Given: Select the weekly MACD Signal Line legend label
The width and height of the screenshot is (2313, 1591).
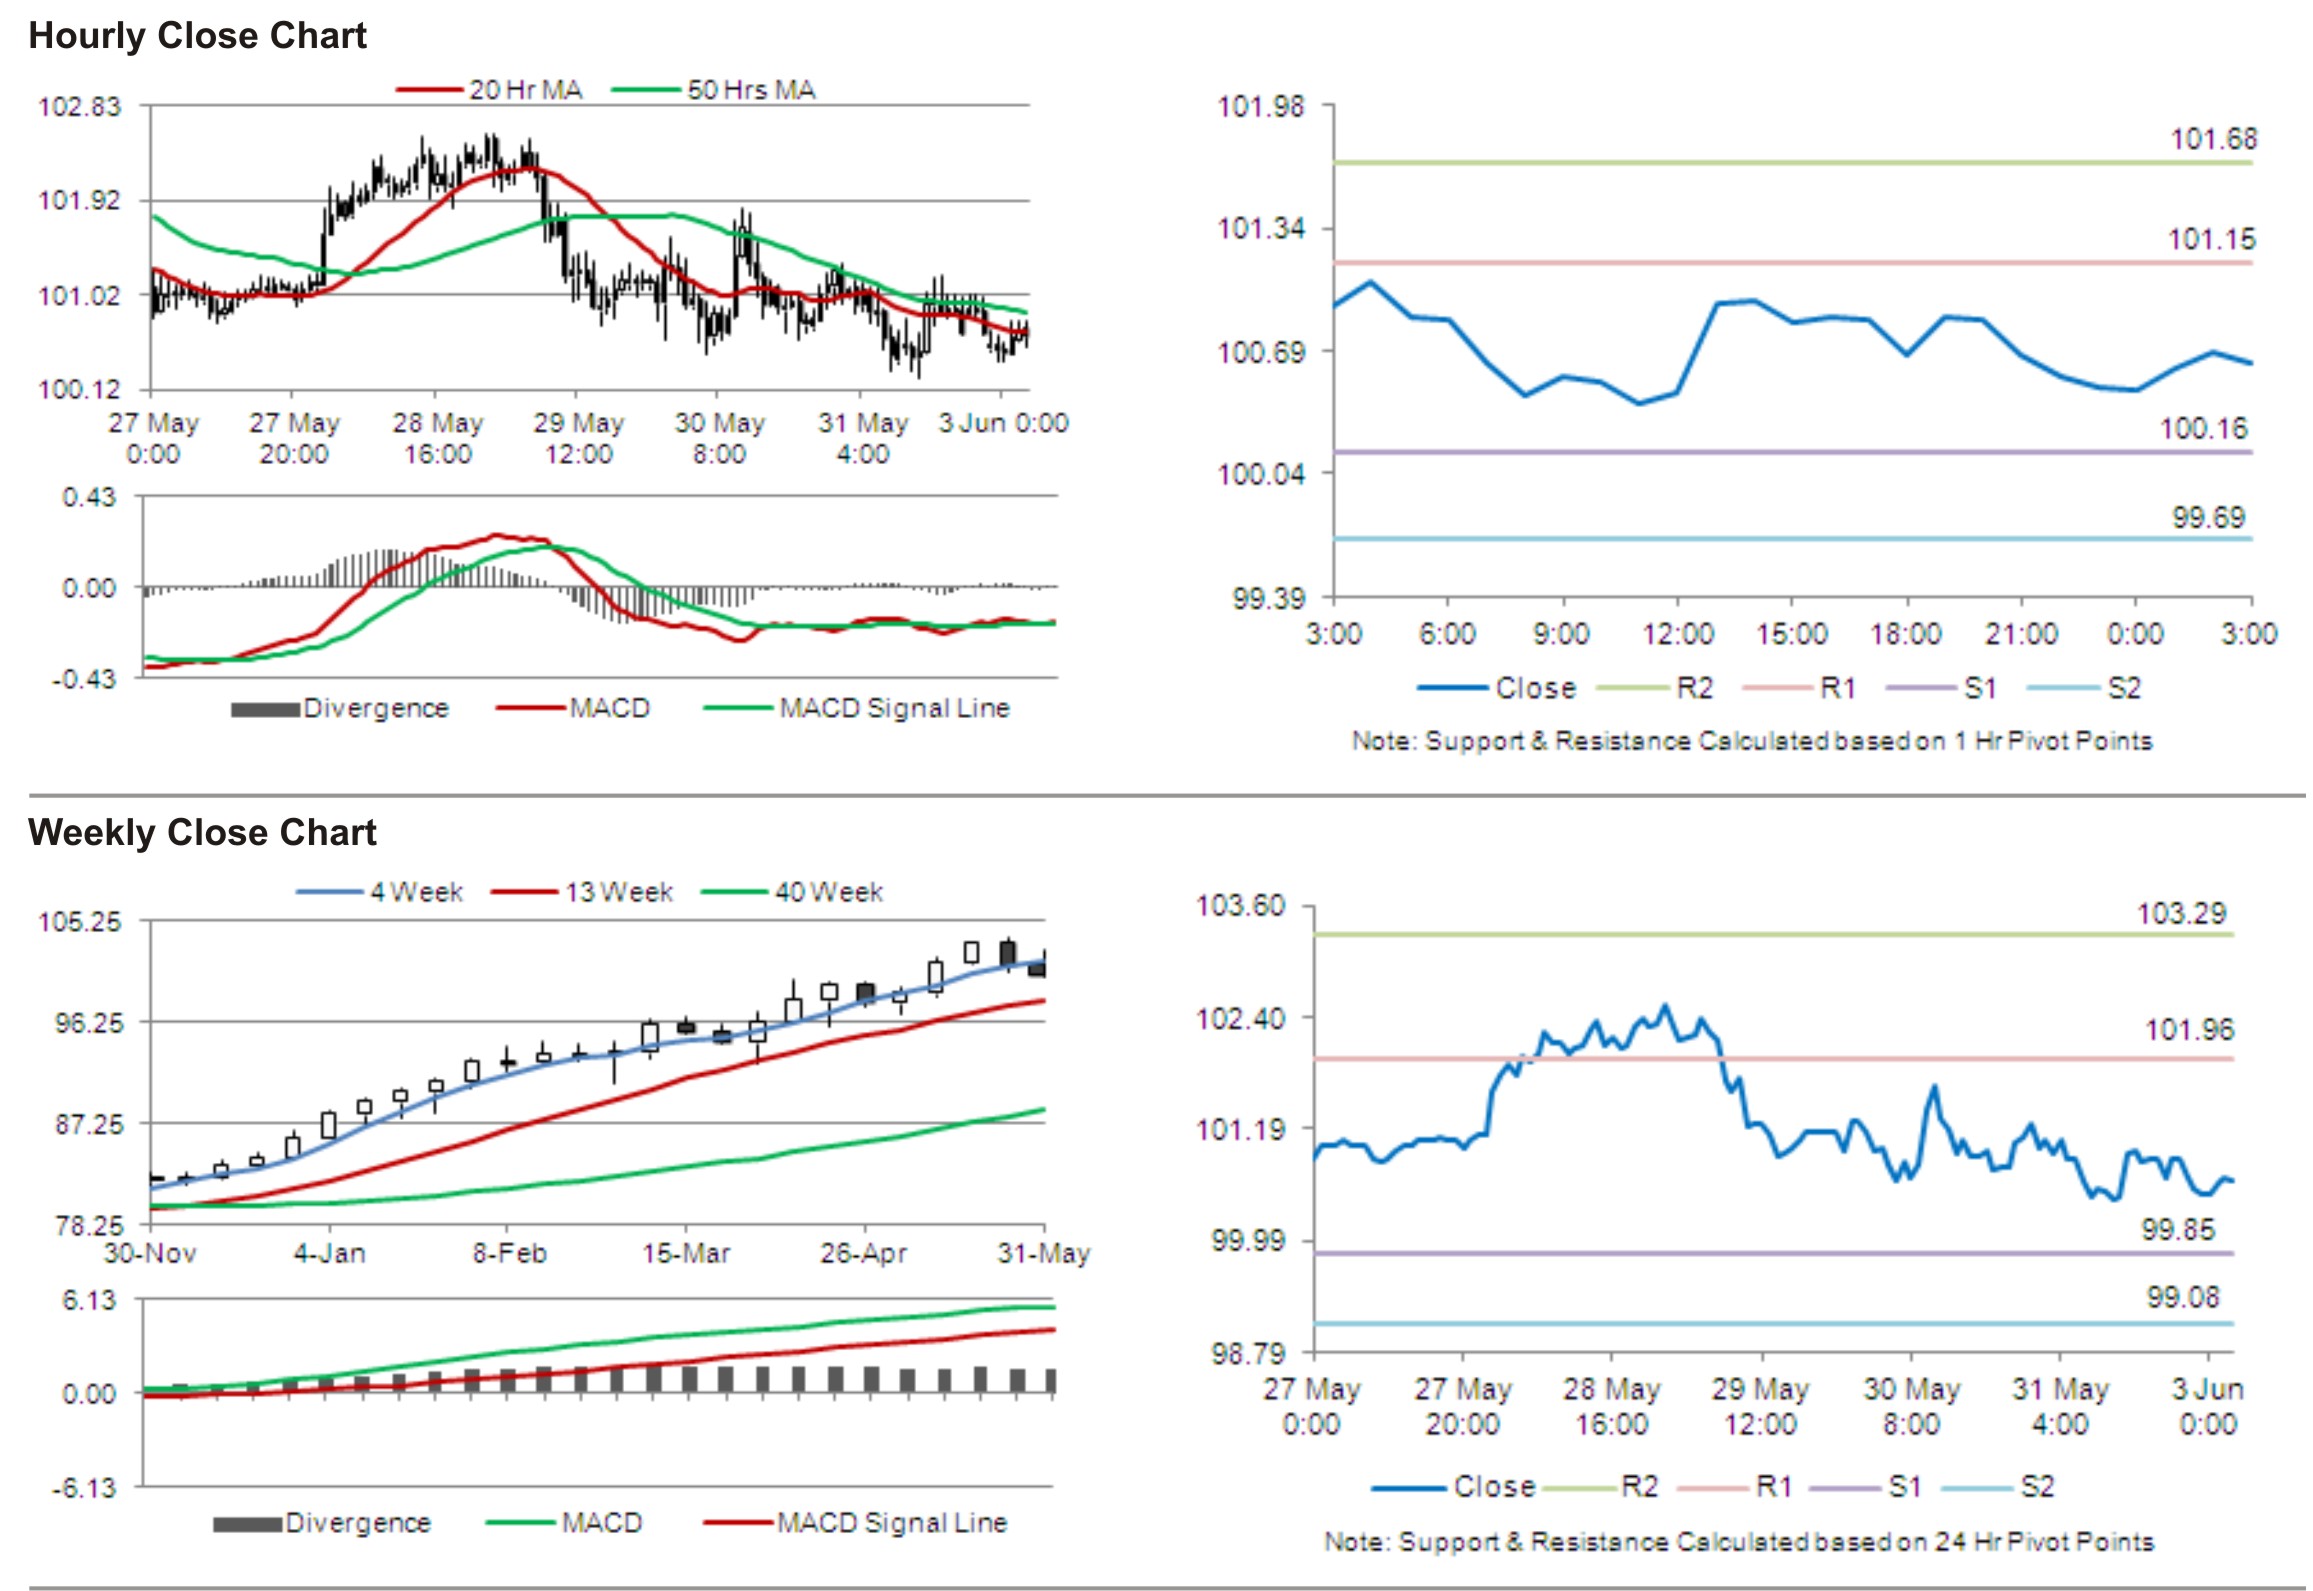Looking at the screenshot, I should [x=892, y=1522].
